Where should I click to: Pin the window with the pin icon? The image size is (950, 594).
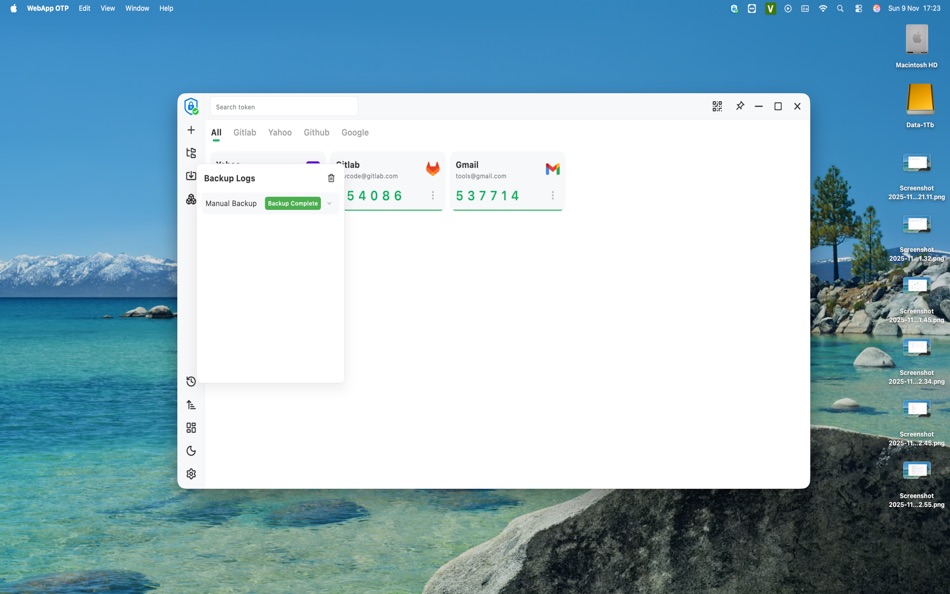coord(740,106)
